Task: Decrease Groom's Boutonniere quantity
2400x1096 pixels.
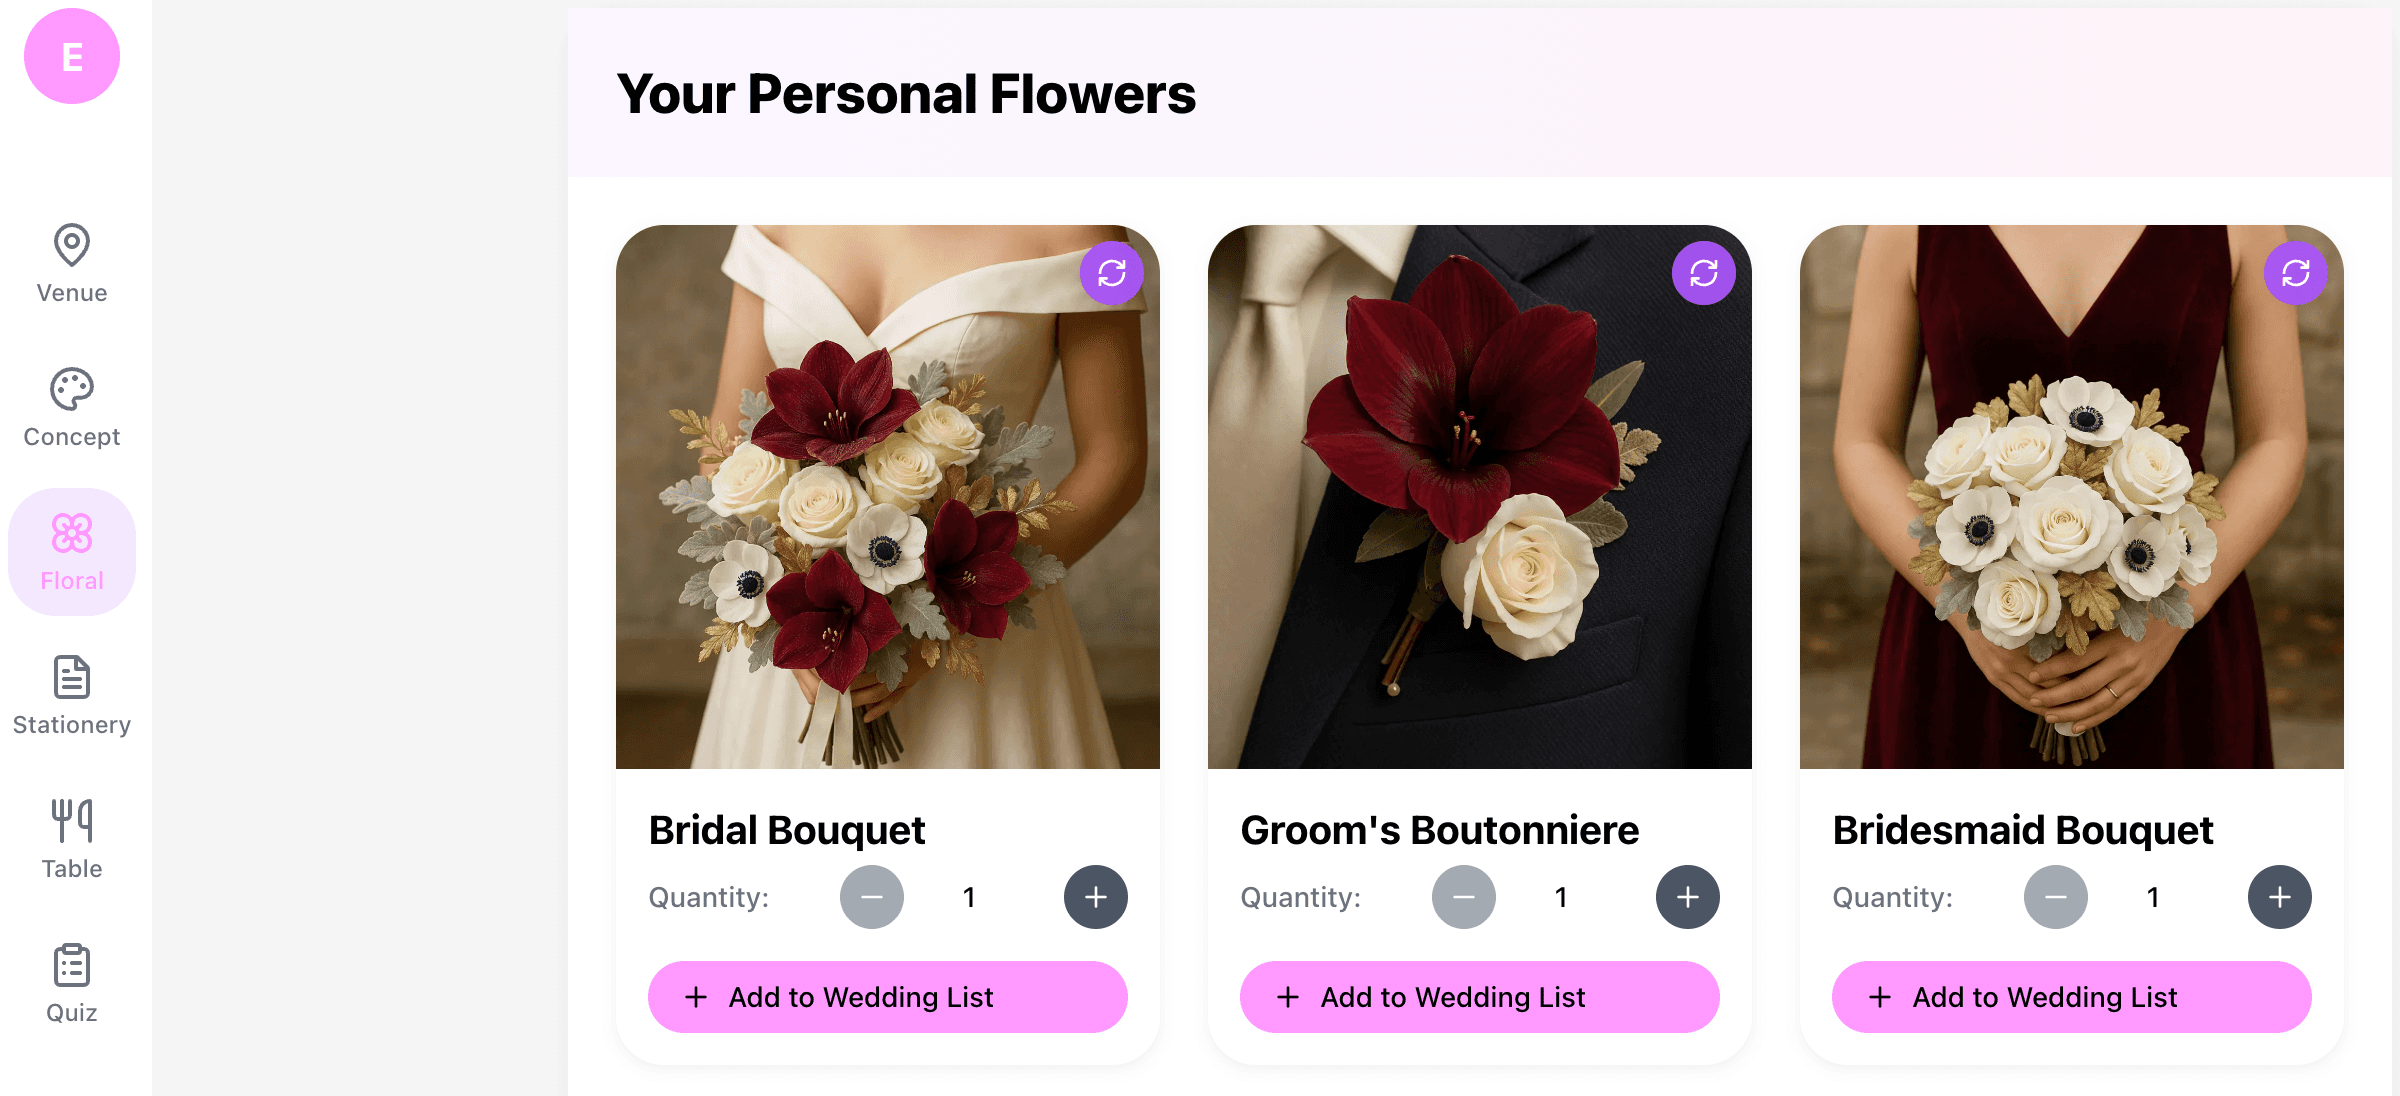Action: (x=1464, y=897)
